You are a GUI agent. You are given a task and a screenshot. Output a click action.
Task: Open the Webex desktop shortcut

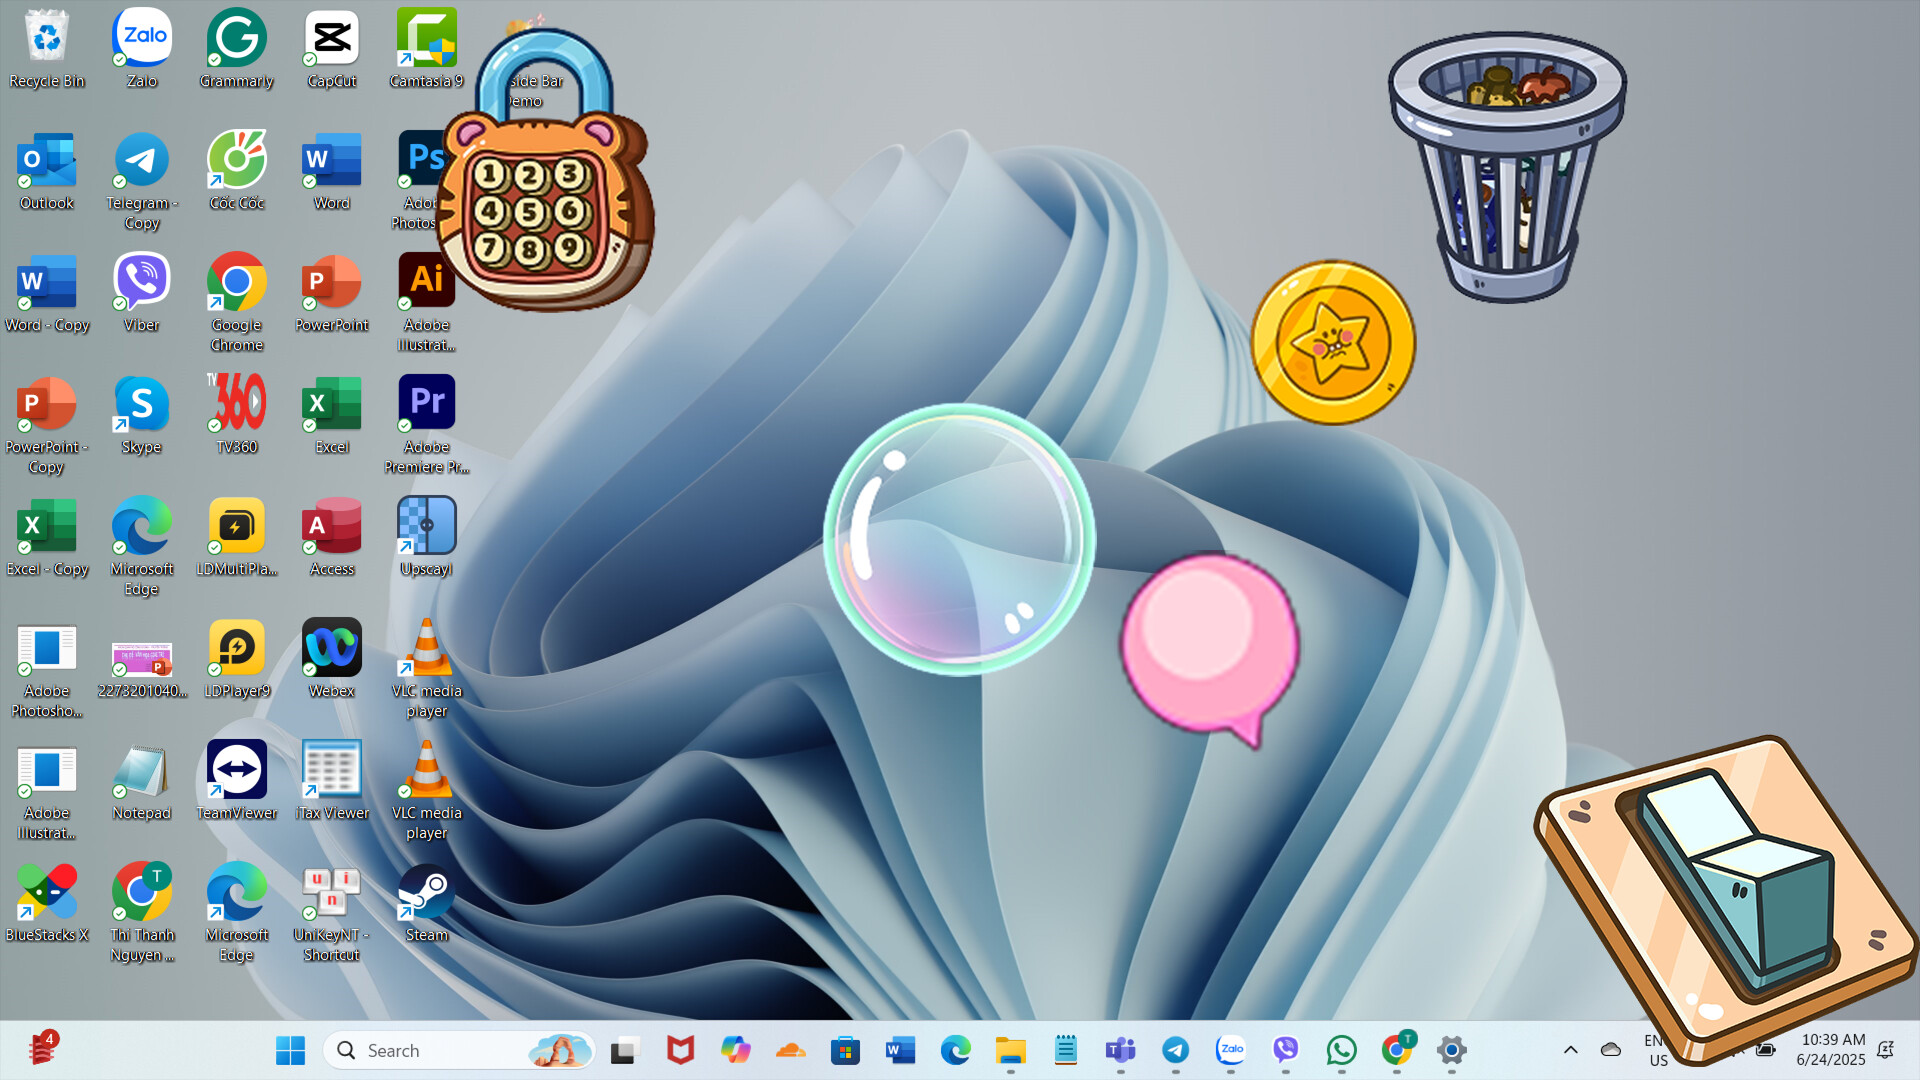(331, 649)
